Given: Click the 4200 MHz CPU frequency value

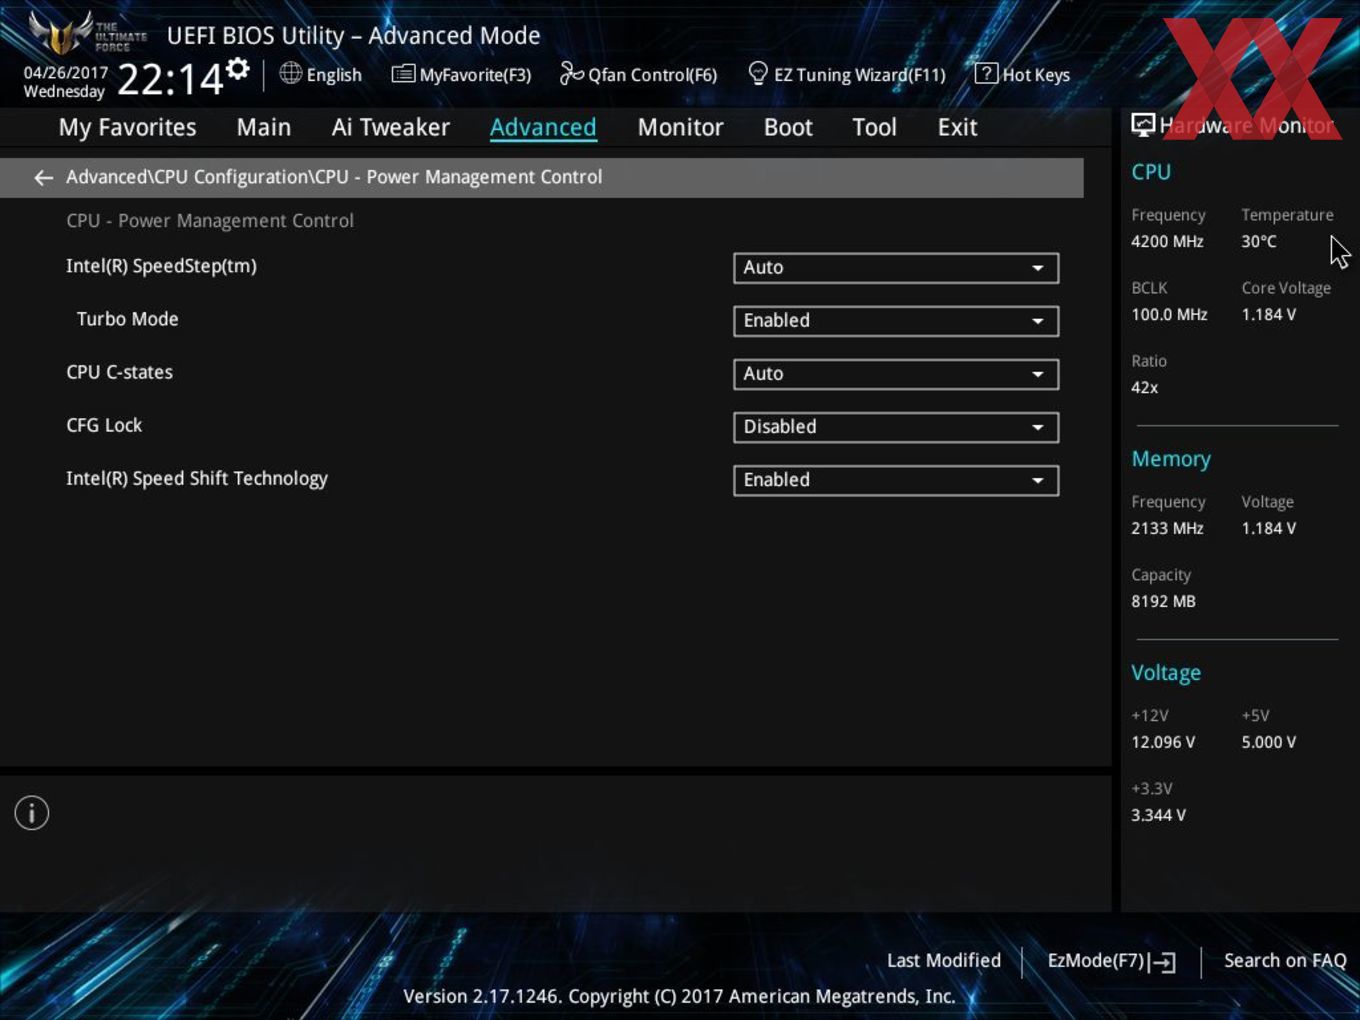Looking at the screenshot, I should click(x=1167, y=242).
